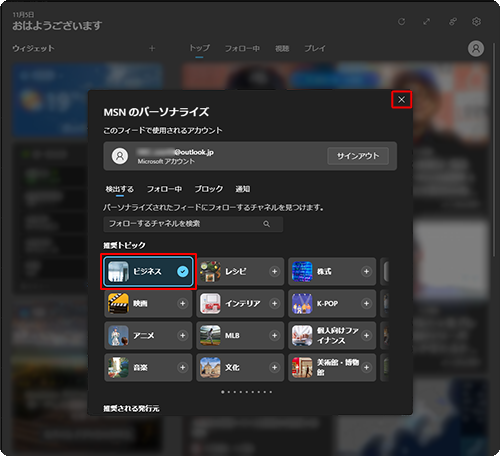The image size is (500, 456).
Task: Add インテリア topic using plus icon
Action: pos(274,304)
